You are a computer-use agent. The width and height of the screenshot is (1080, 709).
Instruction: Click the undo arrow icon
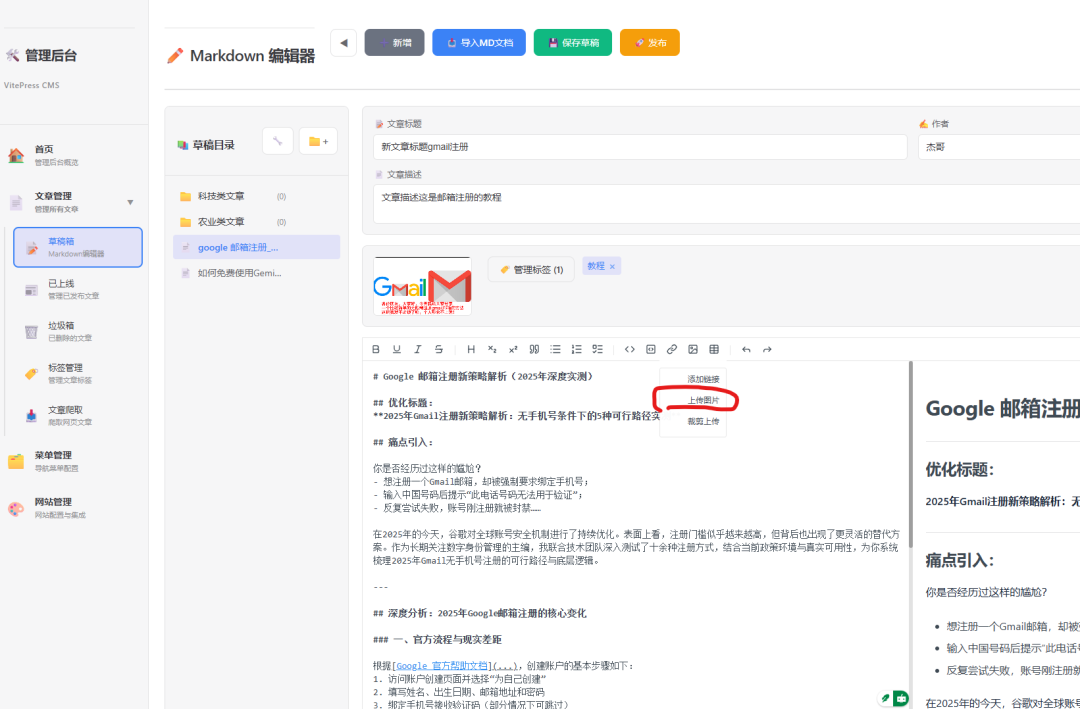point(745,349)
